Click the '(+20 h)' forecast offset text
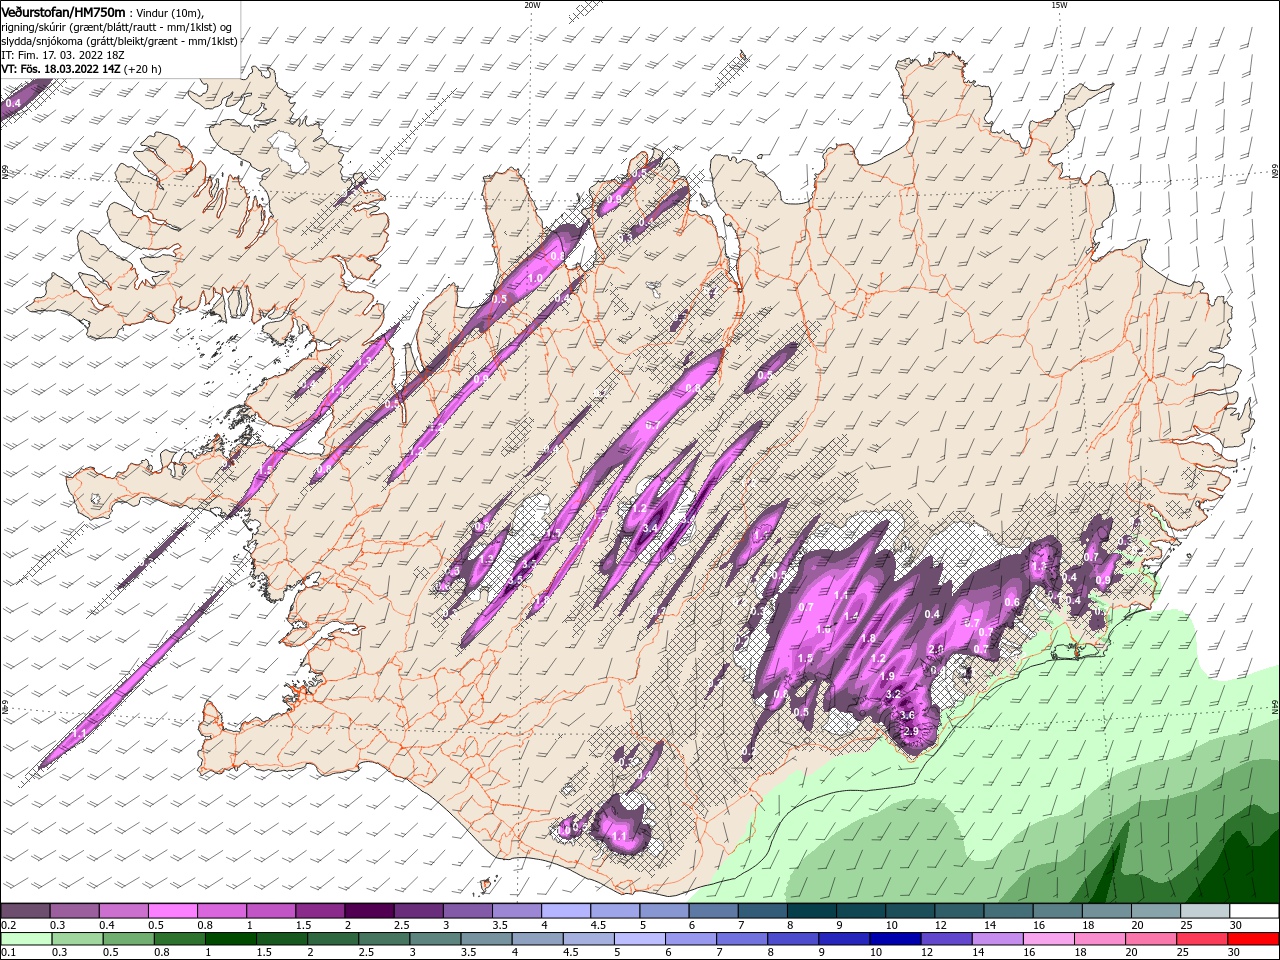 tap(143, 69)
